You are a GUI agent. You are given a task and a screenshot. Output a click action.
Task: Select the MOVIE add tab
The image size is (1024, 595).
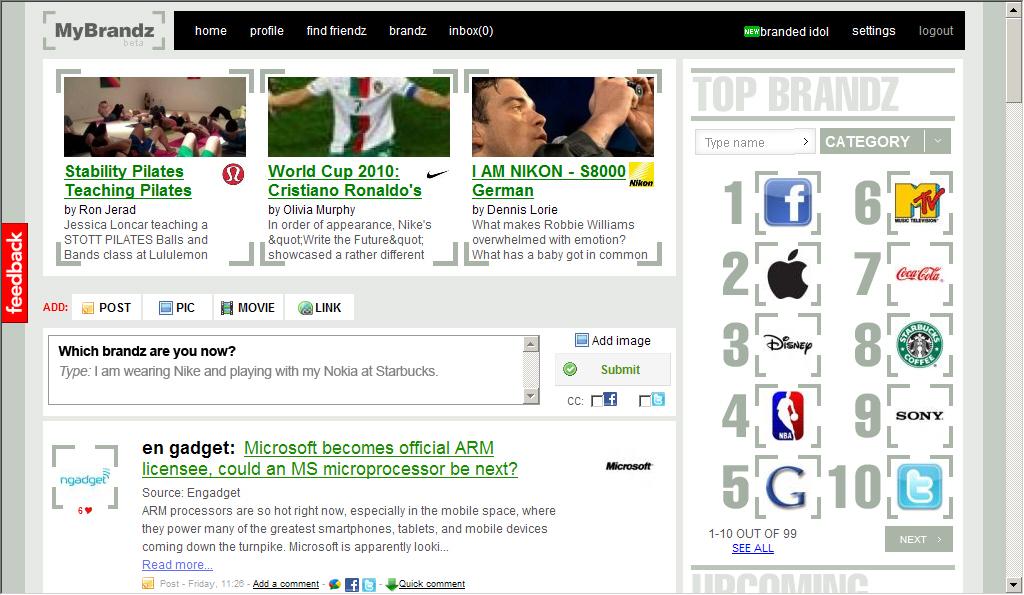click(248, 308)
